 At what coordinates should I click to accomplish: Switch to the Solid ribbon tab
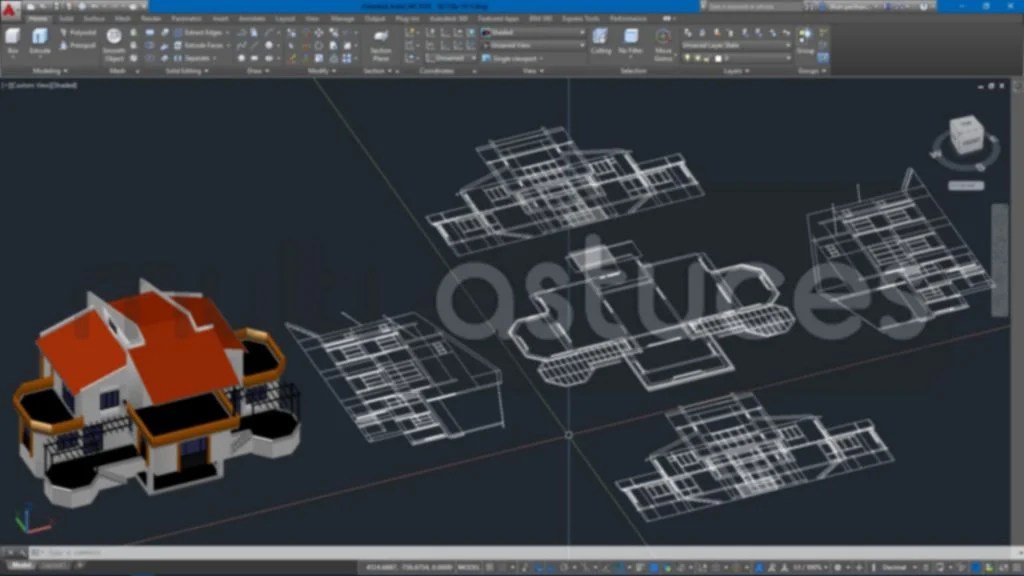point(67,19)
